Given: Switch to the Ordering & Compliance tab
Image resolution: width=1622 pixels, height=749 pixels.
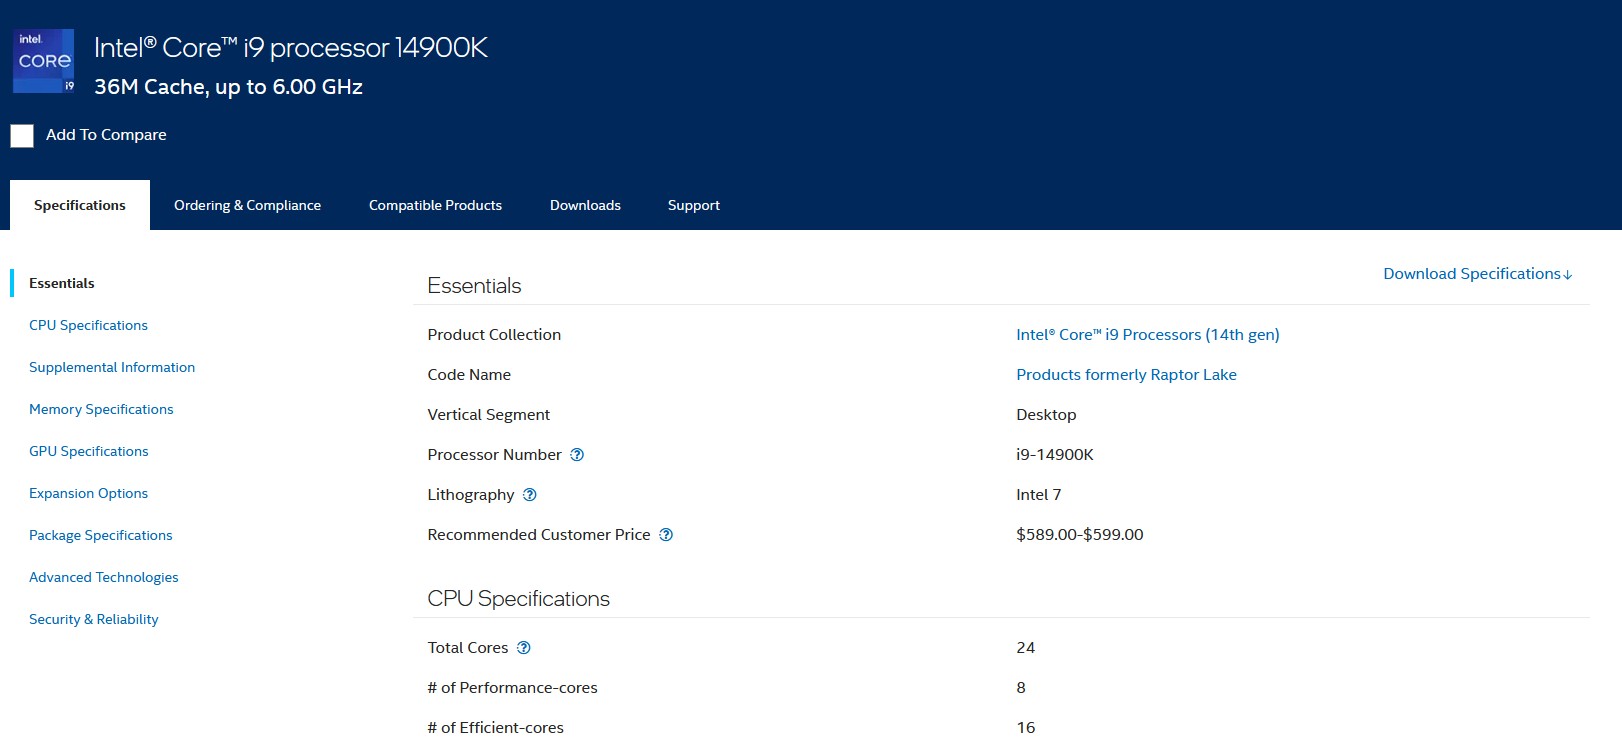Looking at the screenshot, I should click(x=247, y=205).
